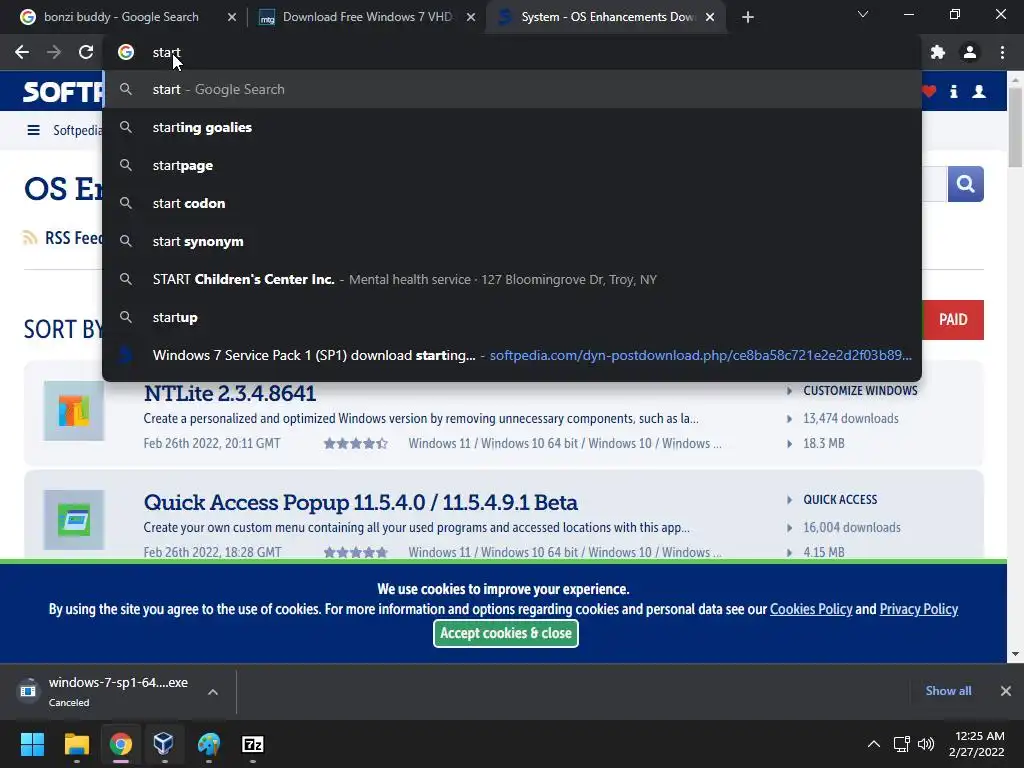Click the Softpedia blue search button

pyautogui.click(x=965, y=184)
